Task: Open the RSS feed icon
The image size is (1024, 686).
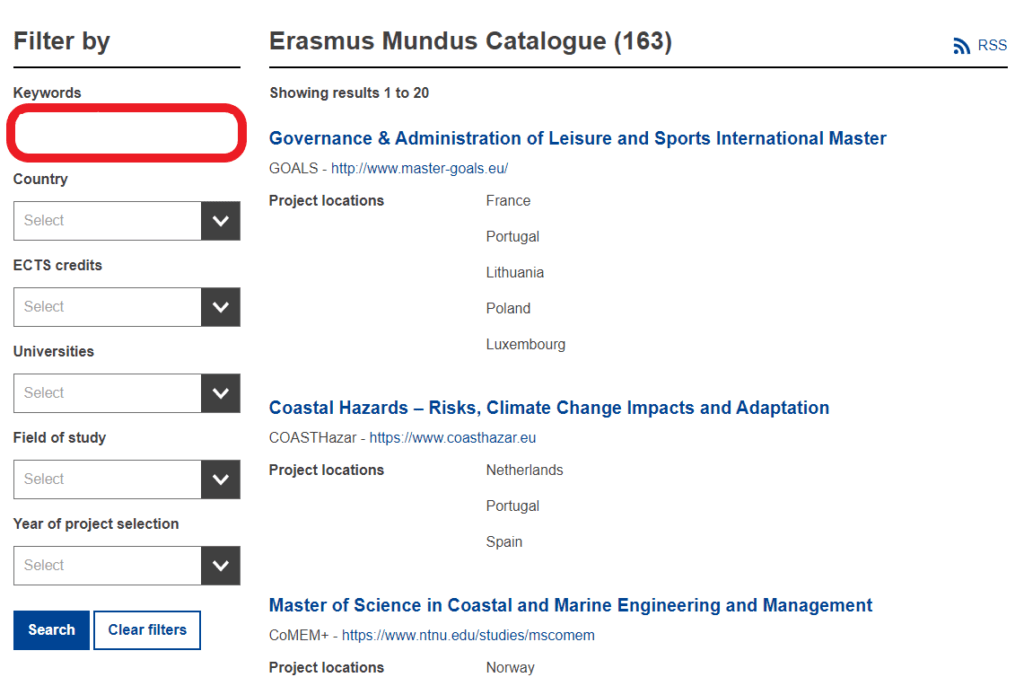Action: [961, 46]
